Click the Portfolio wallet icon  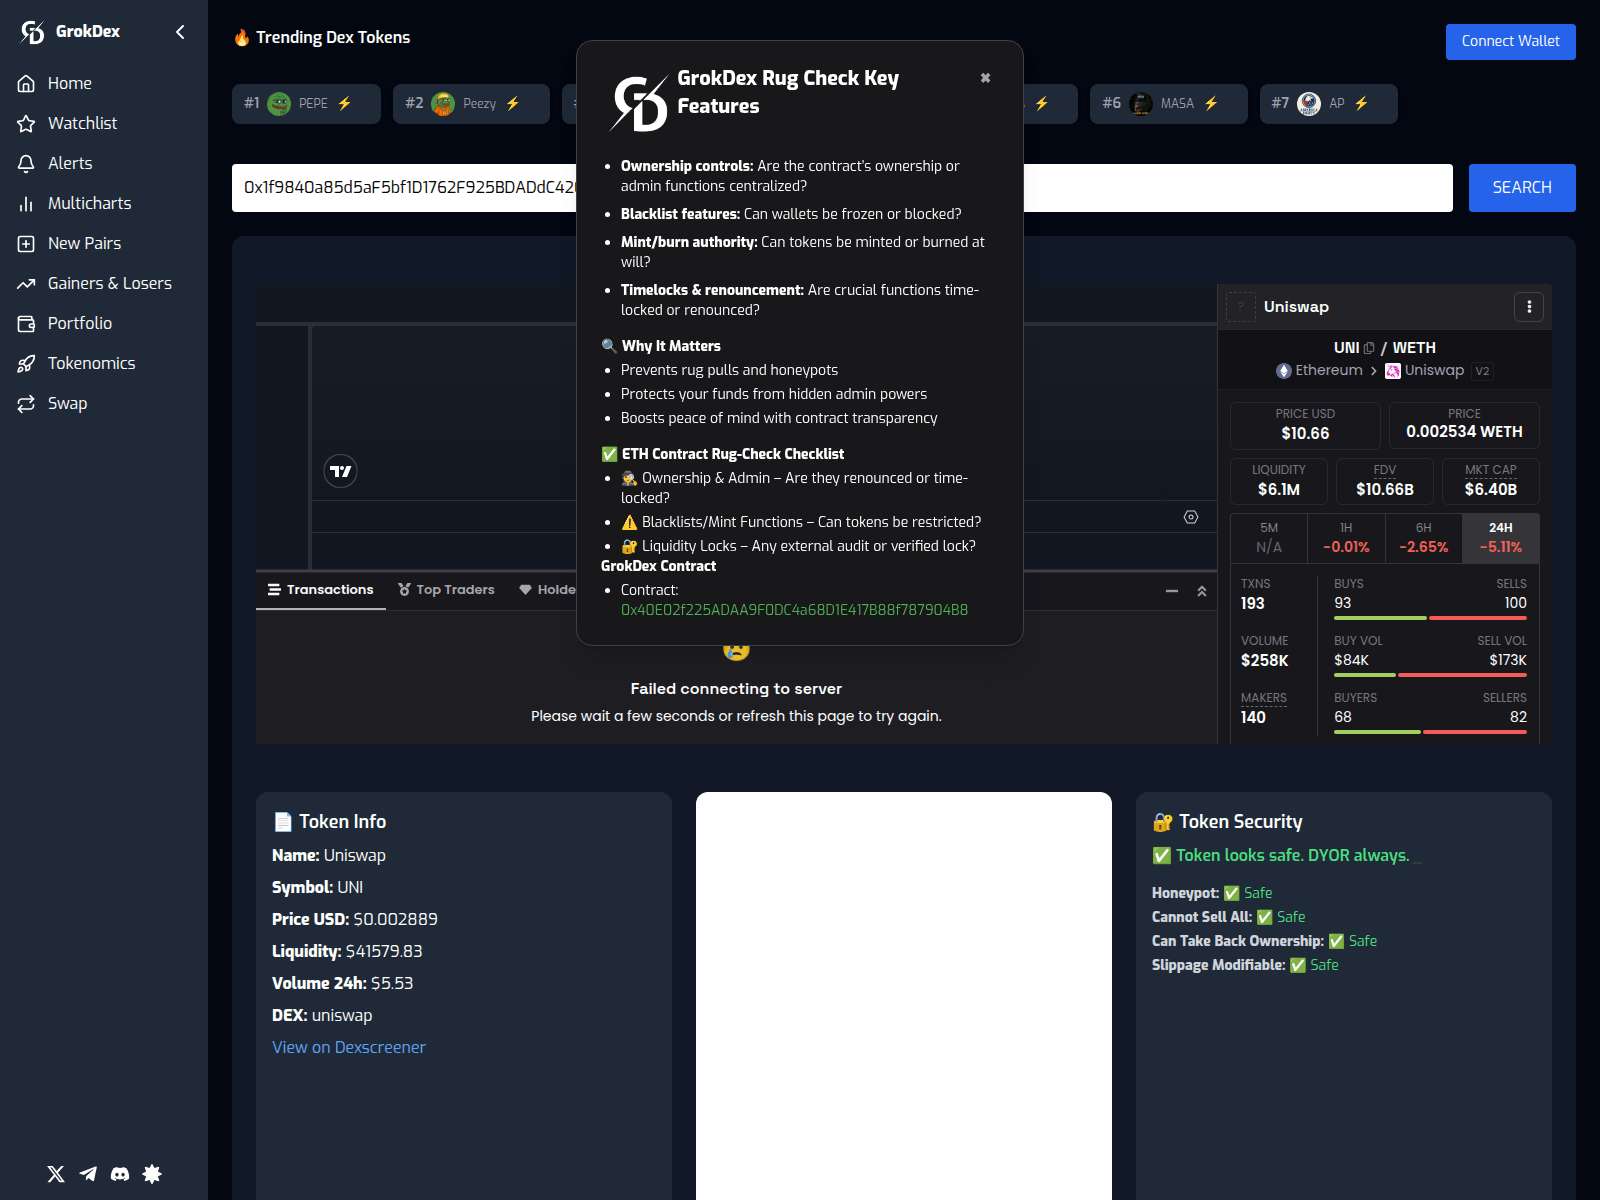26,323
